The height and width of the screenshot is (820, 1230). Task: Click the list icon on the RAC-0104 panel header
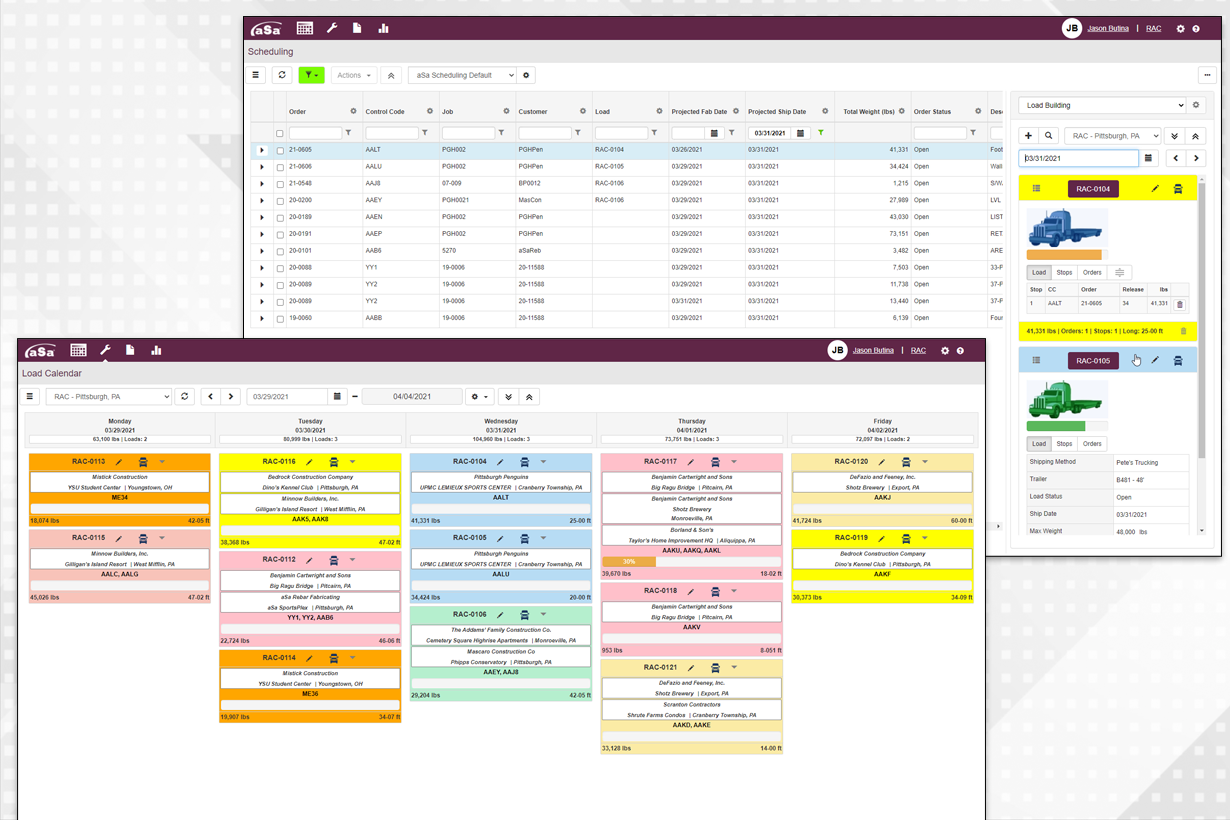coord(1036,189)
